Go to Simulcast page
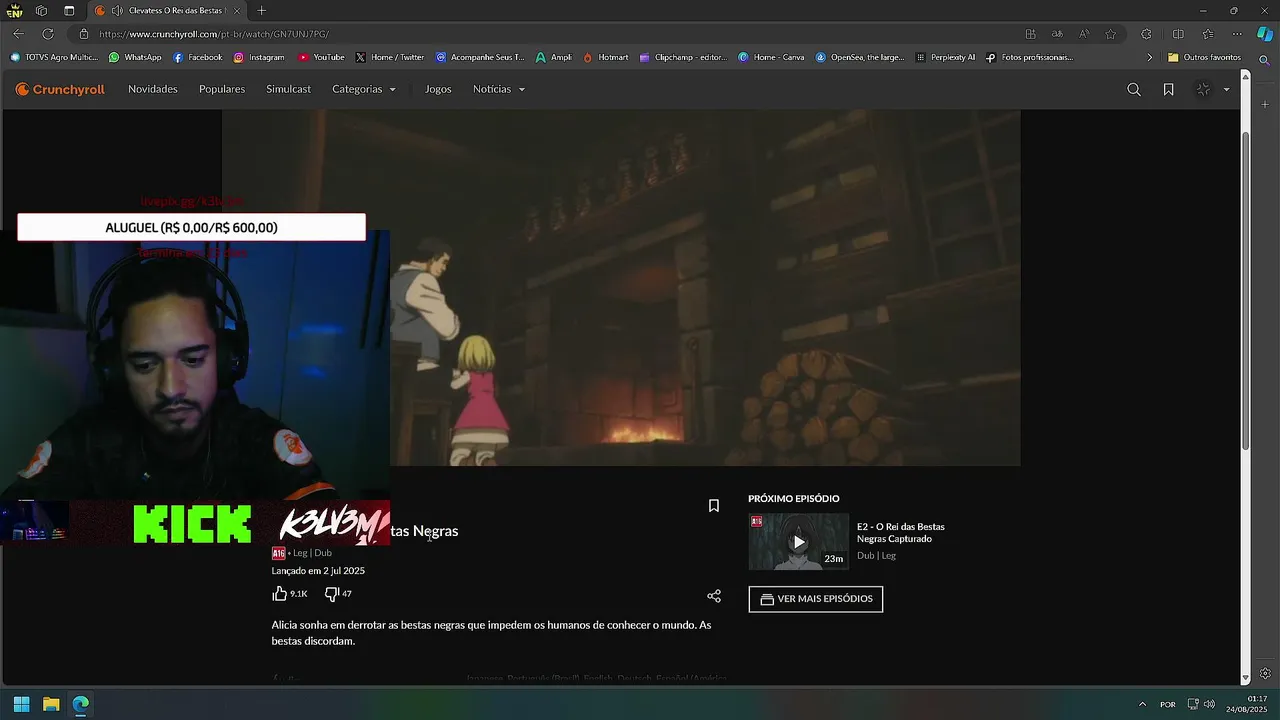Screen dimensions: 1280x720 tap(288, 89)
